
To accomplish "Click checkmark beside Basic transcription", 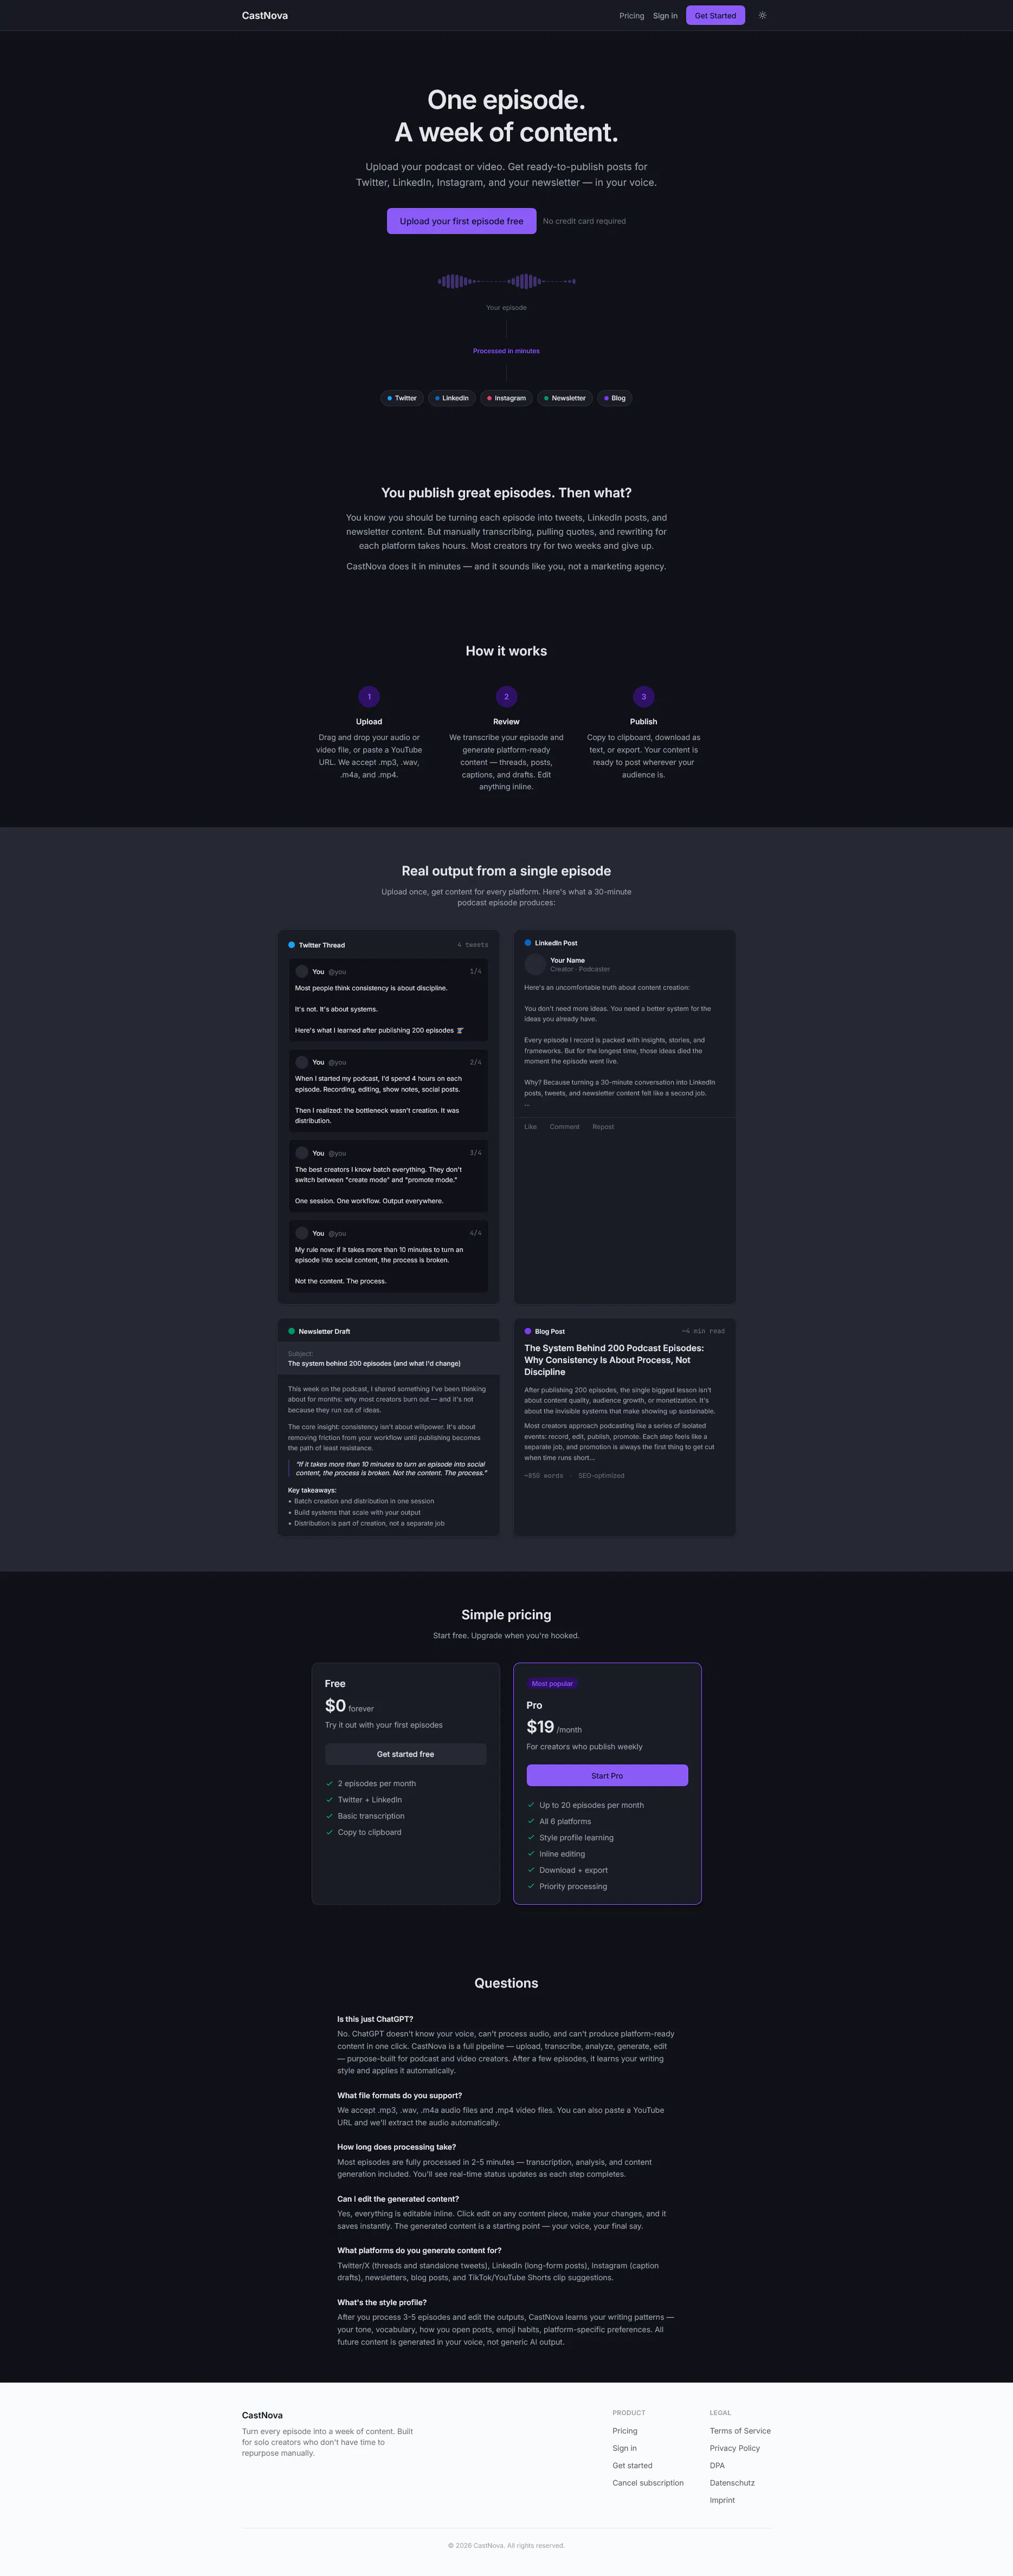I will [x=330, y=1816].
